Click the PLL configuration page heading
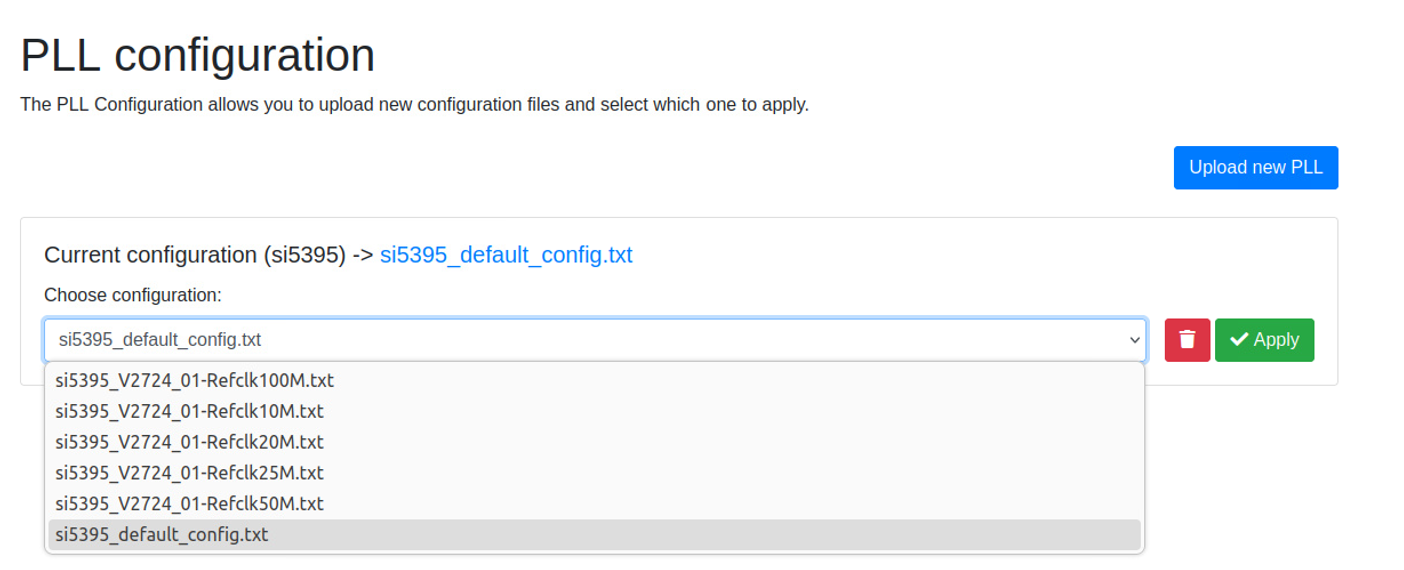1404x570 pixels. 198,55
